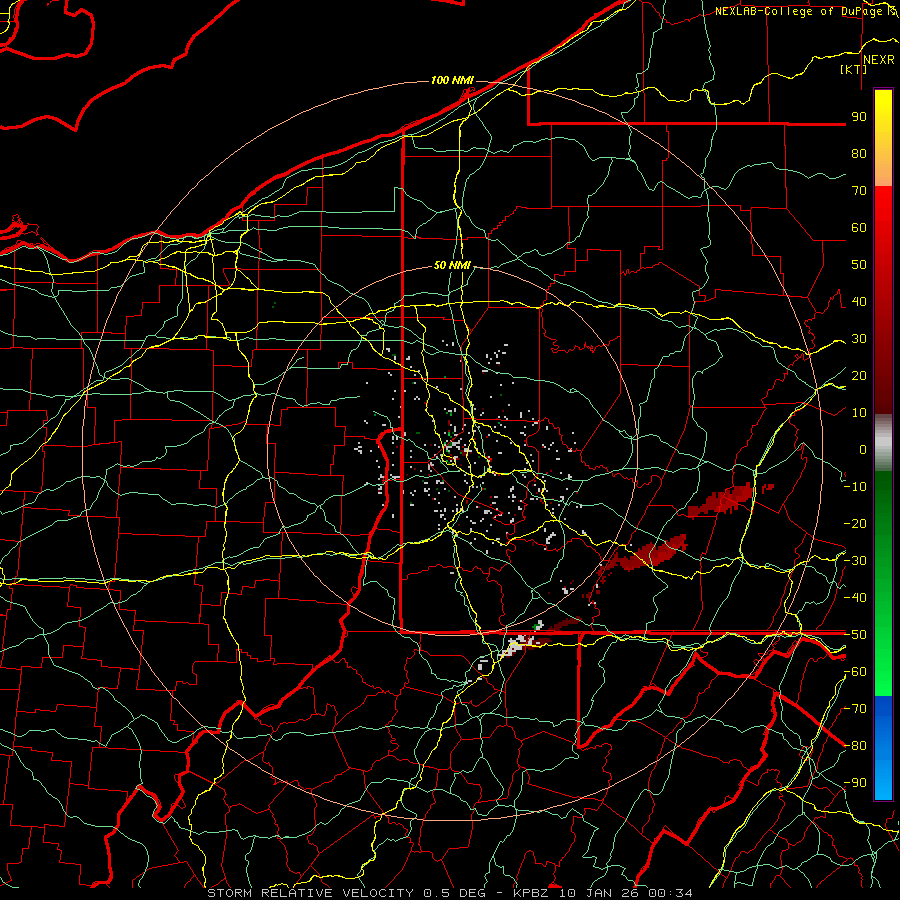
Task: Select the -90 knot scale label
Action: 855,783
